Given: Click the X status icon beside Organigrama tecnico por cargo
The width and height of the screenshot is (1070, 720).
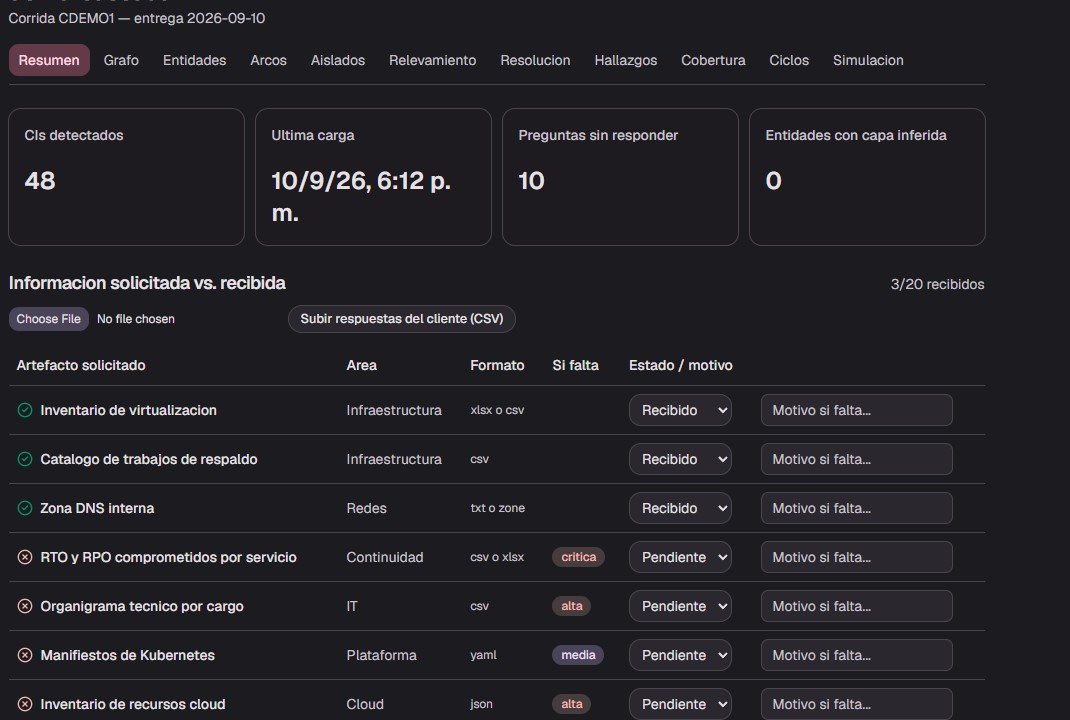Looking at the screenshot, I should coord(25,607).
